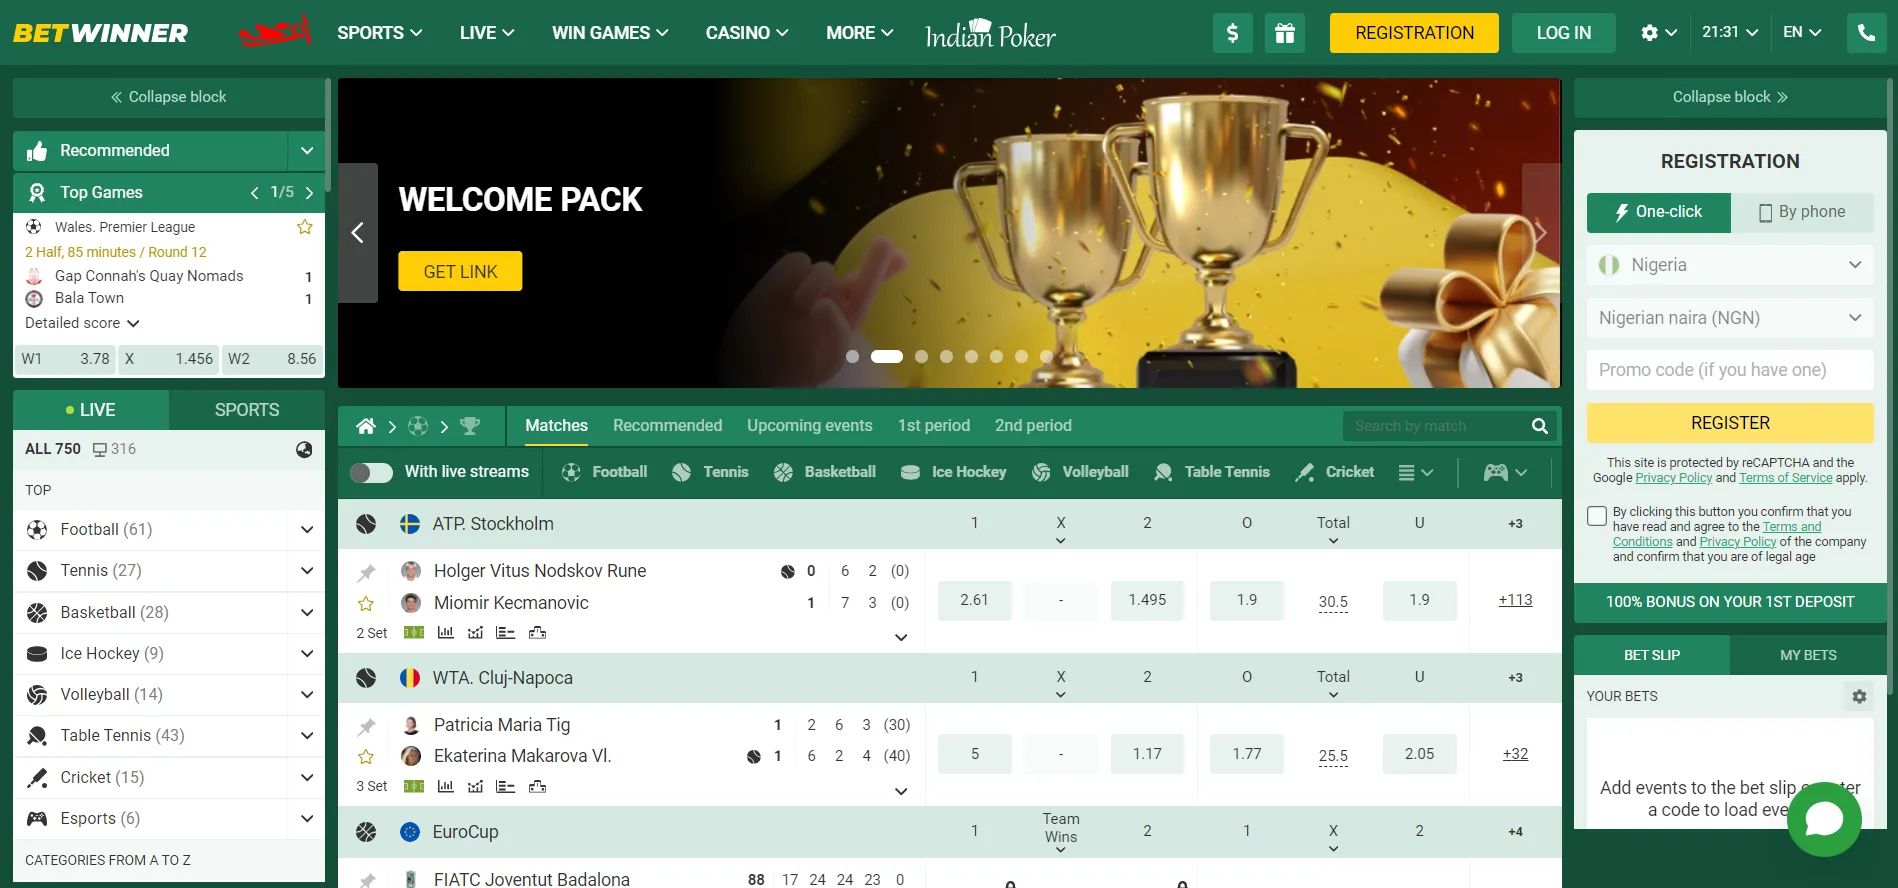Click the Promo code input field
The height and width of the screenshot is (888, 1898).
click(x=1729, y=370)
